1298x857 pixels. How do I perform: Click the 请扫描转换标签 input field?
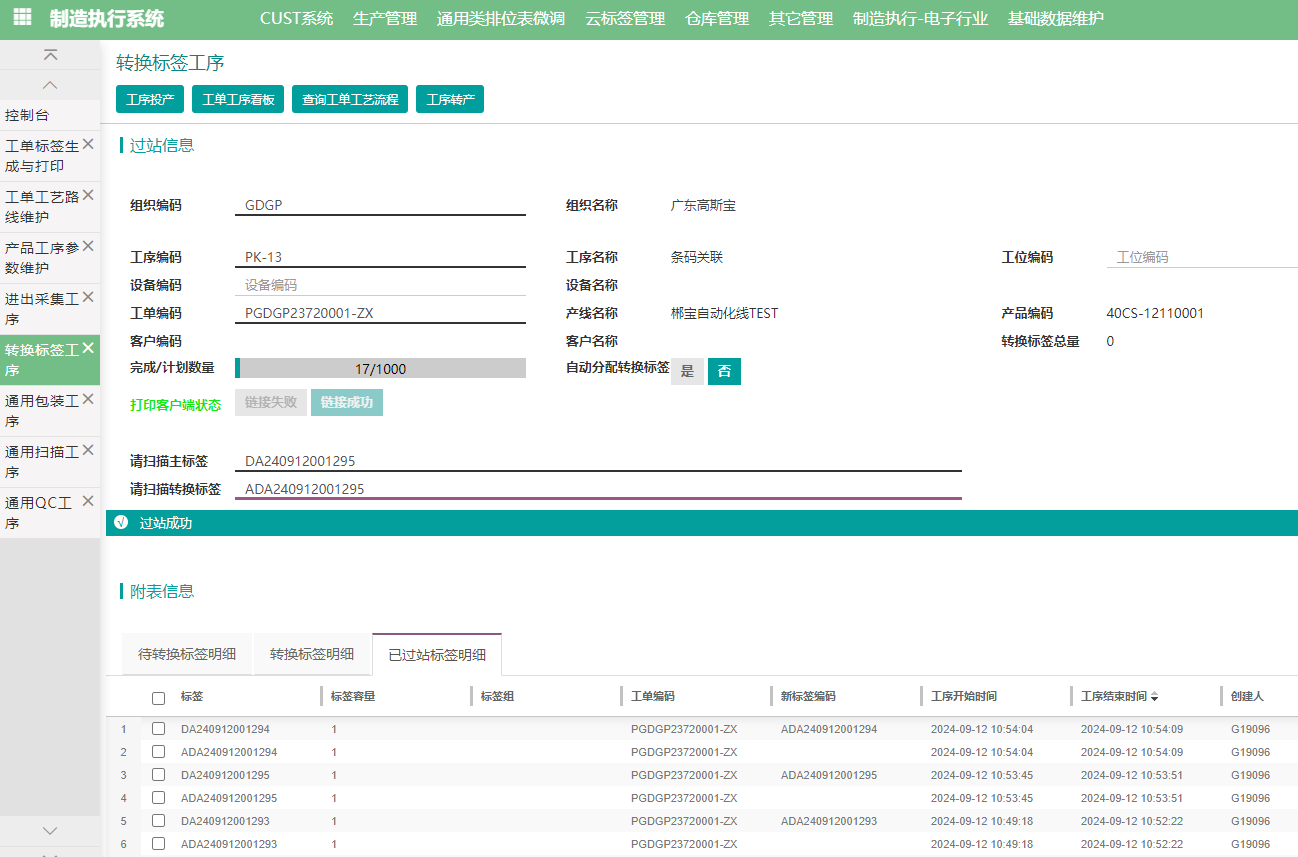coord(598,489)
